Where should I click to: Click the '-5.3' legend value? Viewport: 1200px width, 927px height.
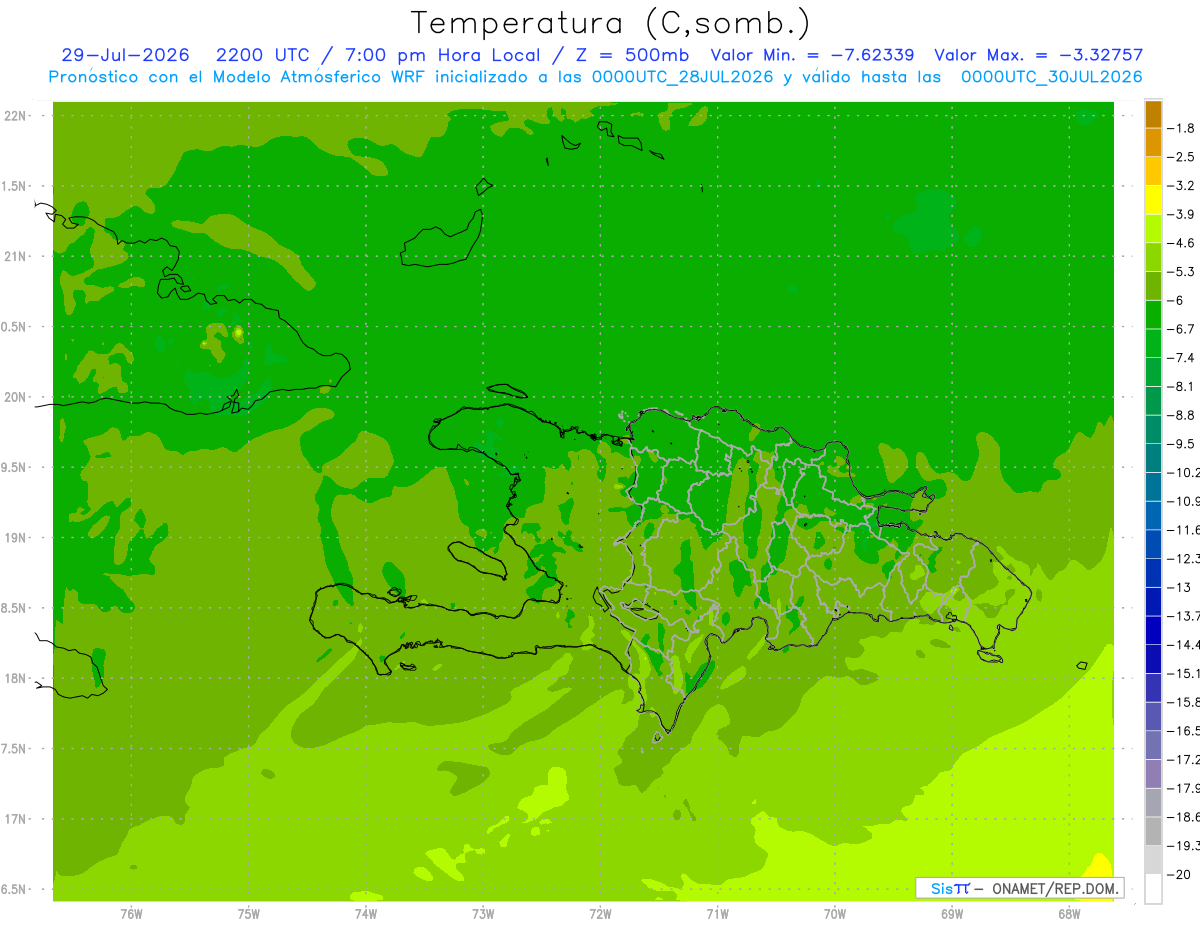1181,271
